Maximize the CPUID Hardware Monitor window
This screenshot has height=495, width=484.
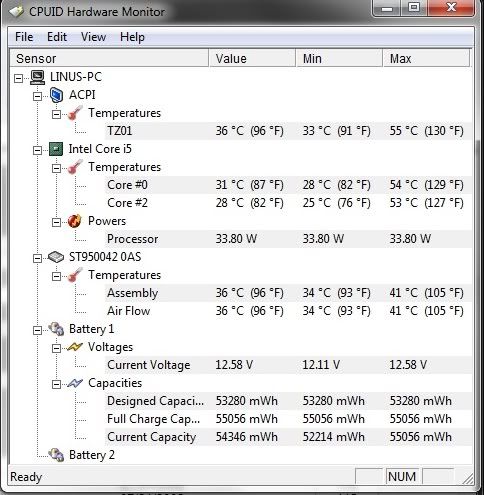pyautogui.click(x=414, y=8)
